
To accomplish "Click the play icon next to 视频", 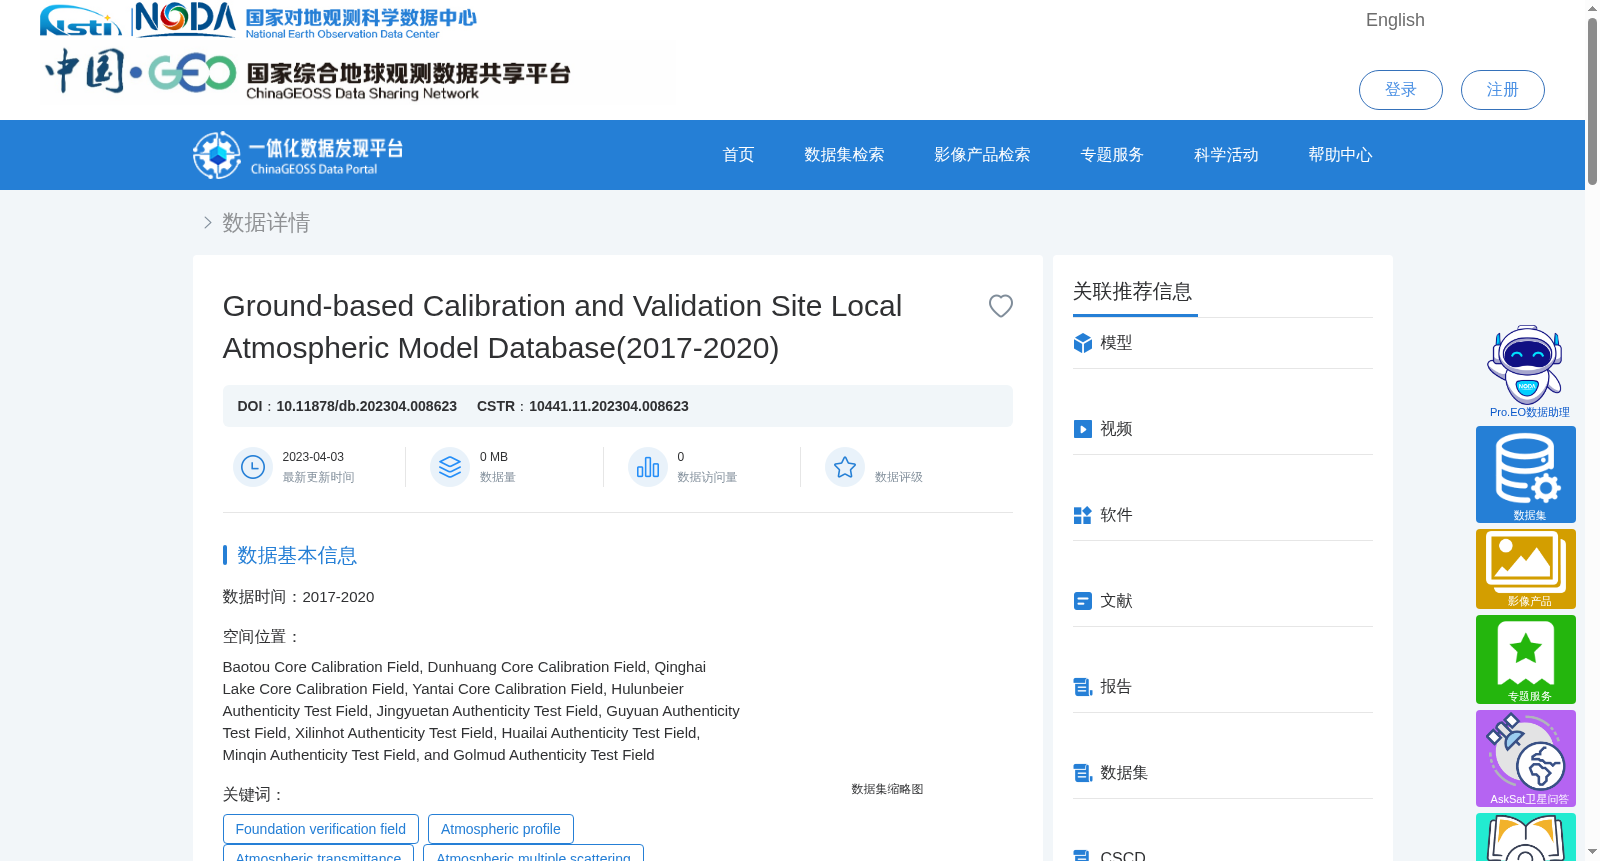I will [x=1083, y=429].
